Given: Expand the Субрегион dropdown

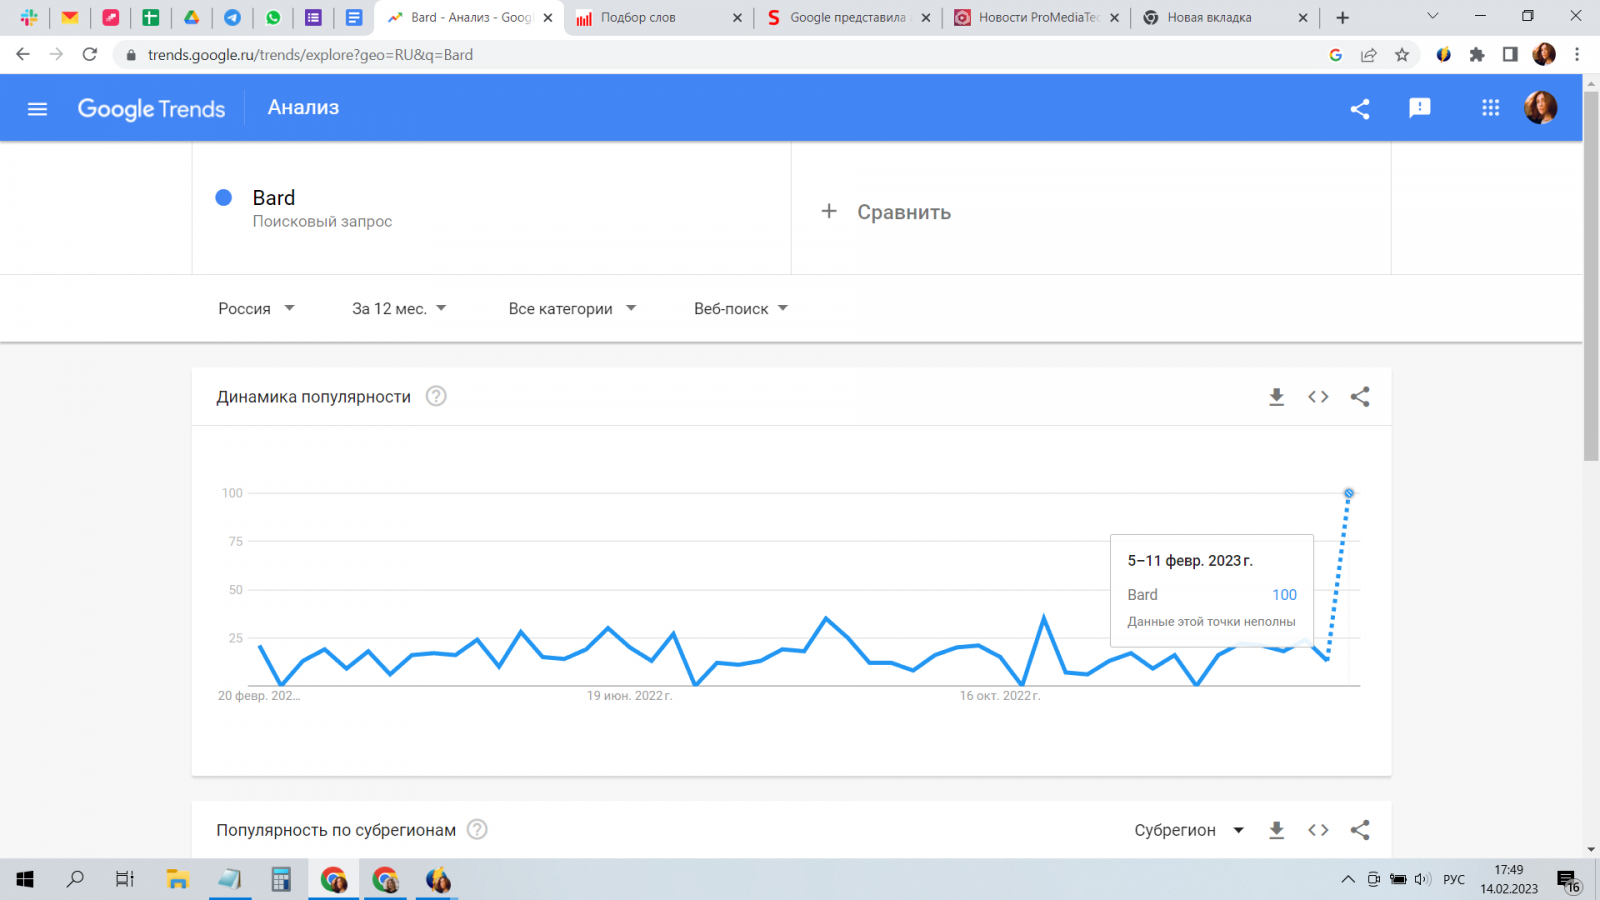Looking at the screenshot, I should [1189, 830].
